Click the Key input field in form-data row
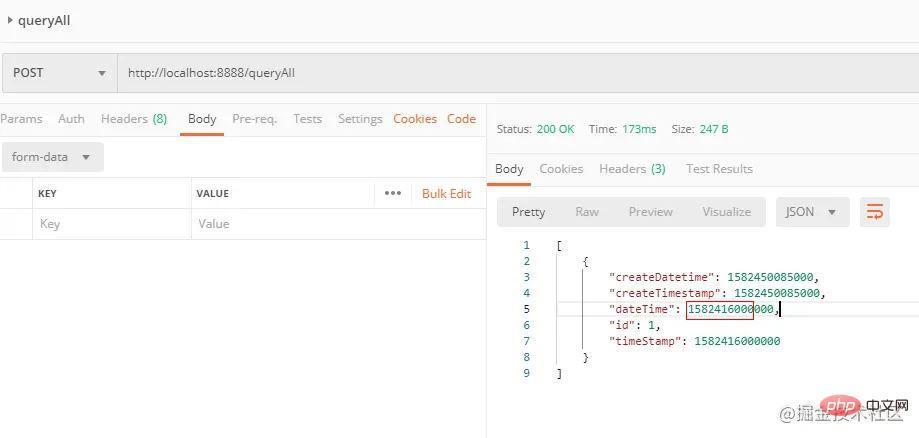This screenshot has height=438, width=919. [110, 224]
